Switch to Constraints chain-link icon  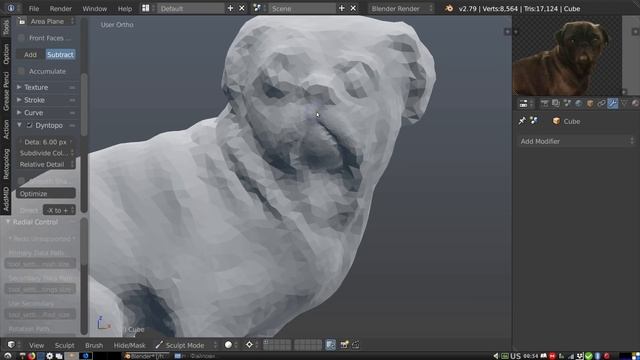tap(601, 104)
